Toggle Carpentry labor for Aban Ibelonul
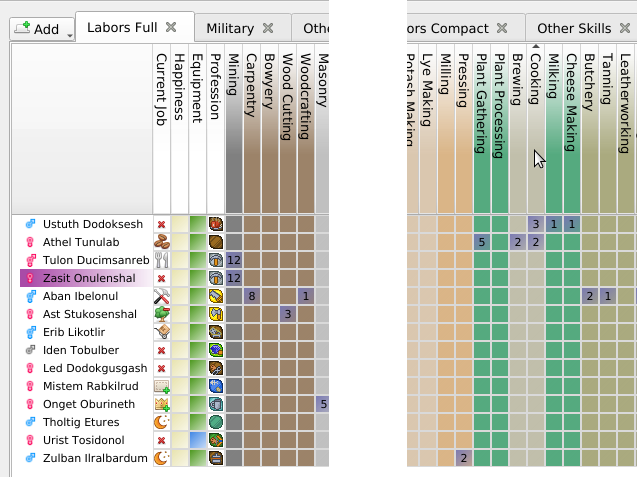 pos(252,296)
